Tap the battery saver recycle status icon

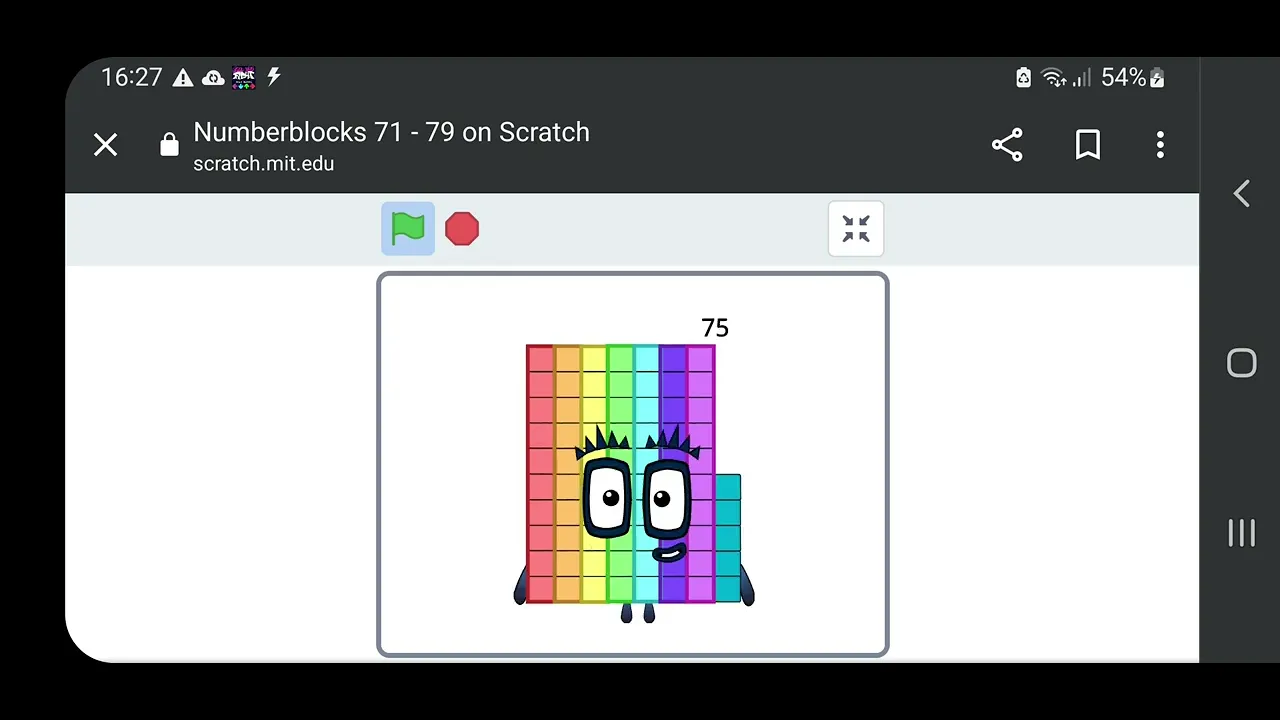(x=1023, y=78)
